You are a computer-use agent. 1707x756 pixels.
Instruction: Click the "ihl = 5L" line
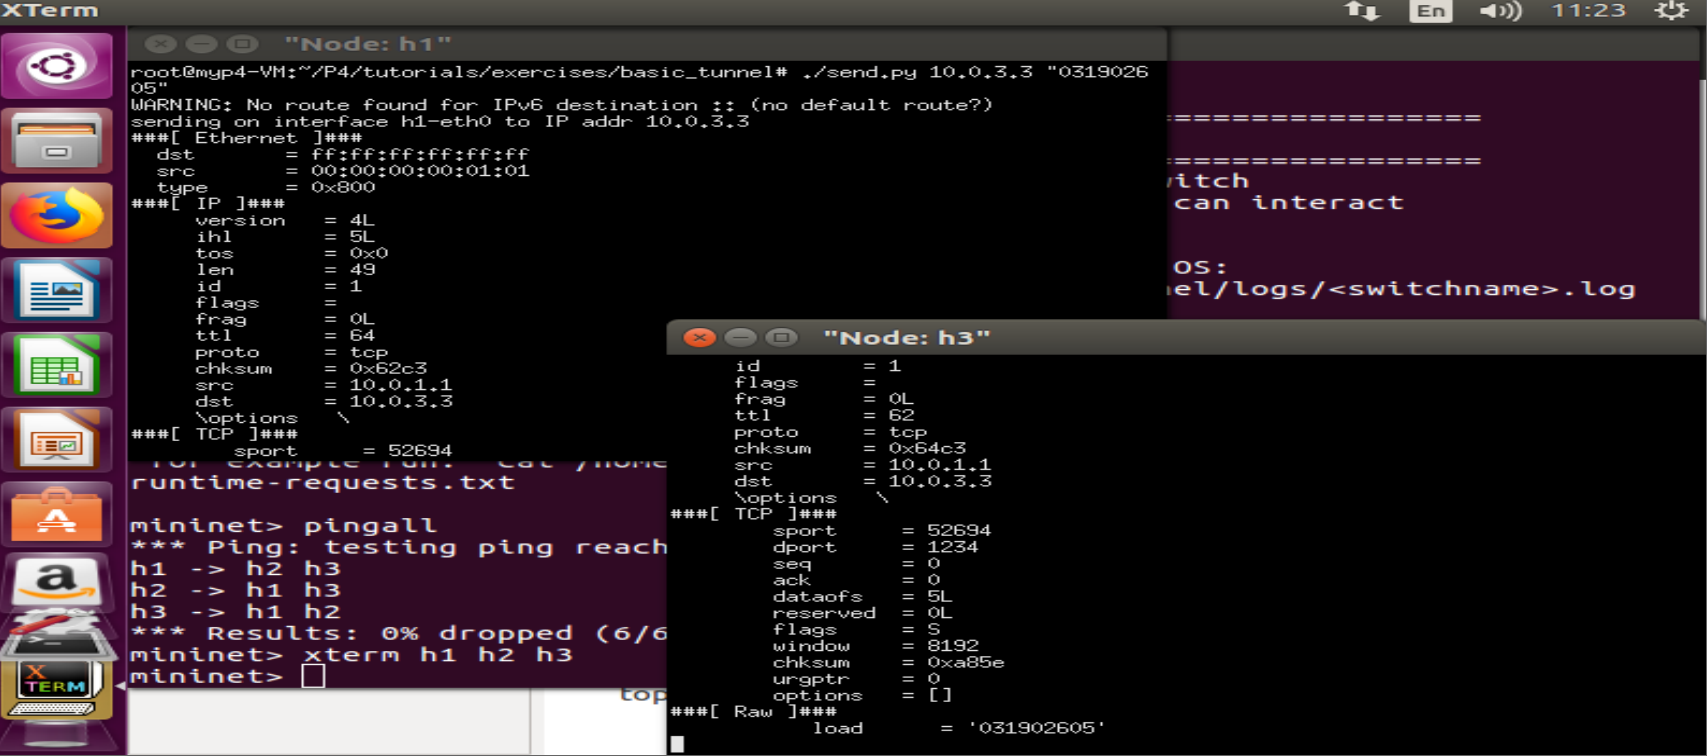(x=285, y=237)
